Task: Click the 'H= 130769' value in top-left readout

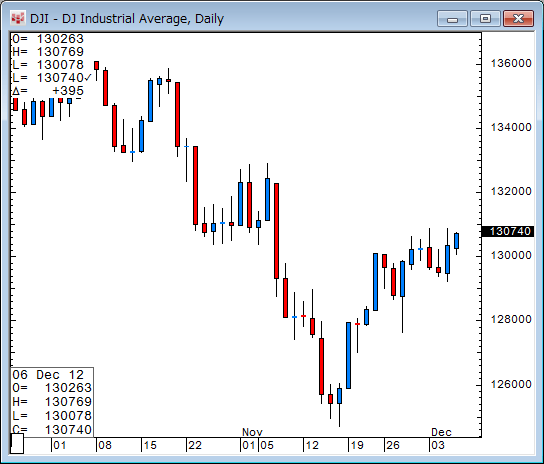Action: point(48,52)
